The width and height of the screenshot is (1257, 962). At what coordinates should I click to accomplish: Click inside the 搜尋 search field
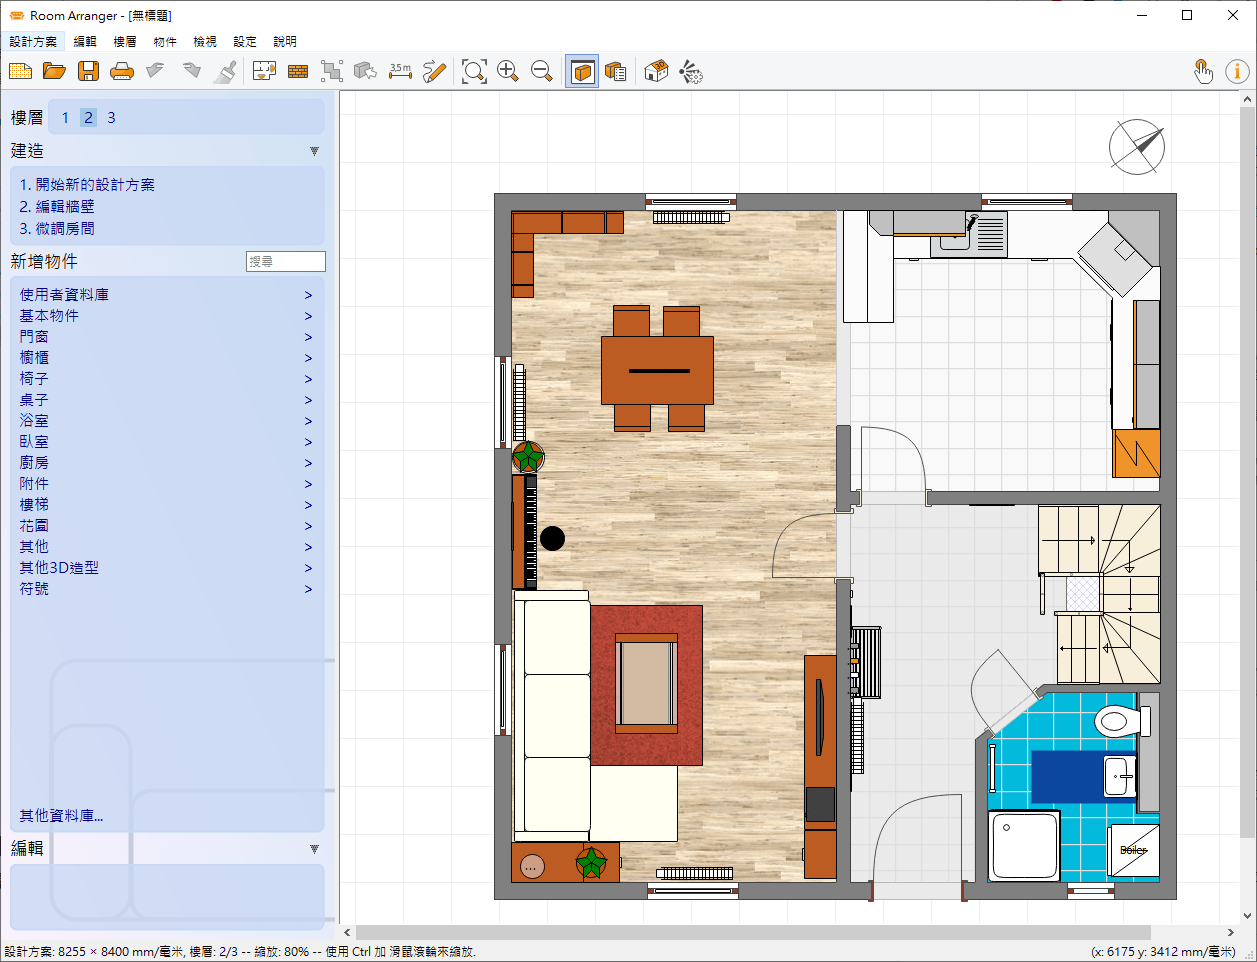pyautogui.click(x=285, y=261)
